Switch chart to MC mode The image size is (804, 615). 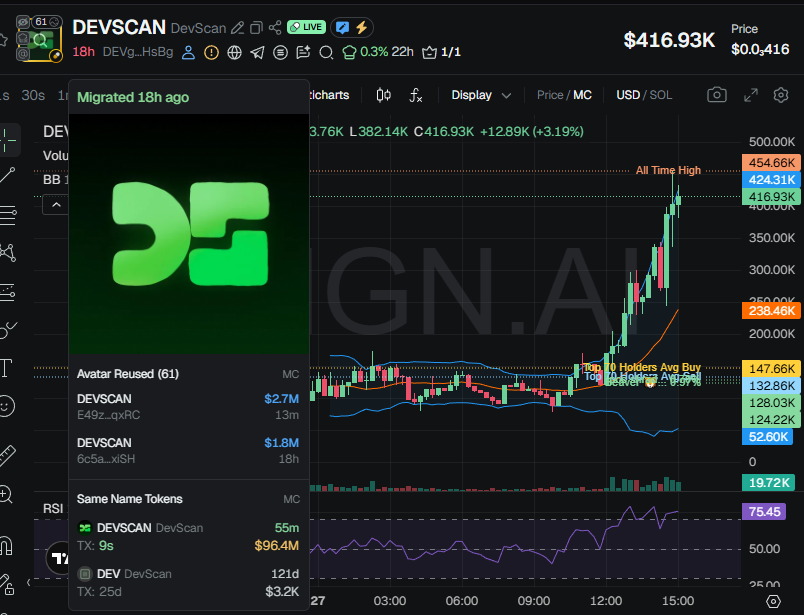582,95
